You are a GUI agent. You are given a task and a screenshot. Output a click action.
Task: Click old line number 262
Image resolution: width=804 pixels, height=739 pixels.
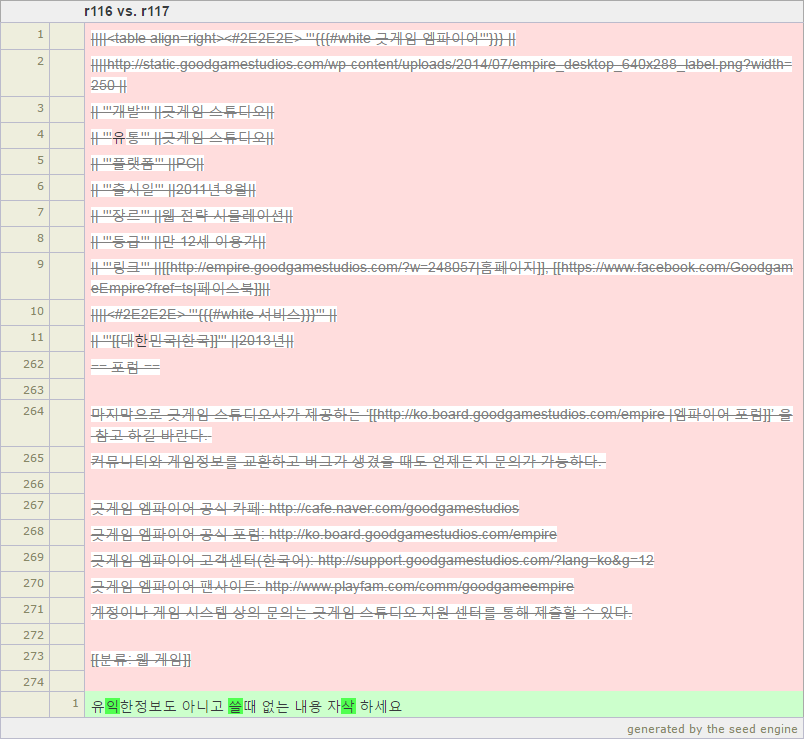point(33,364)
